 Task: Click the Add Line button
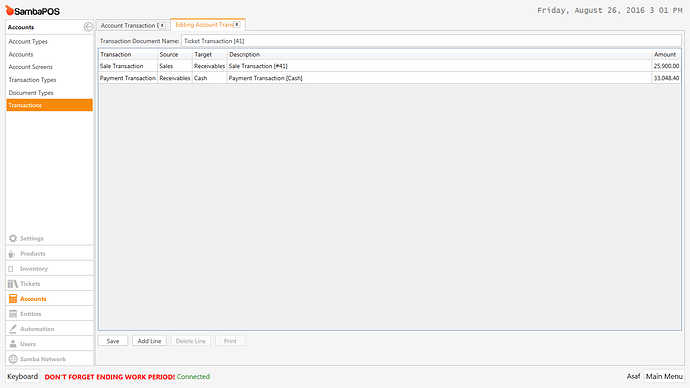coord(149,341)
